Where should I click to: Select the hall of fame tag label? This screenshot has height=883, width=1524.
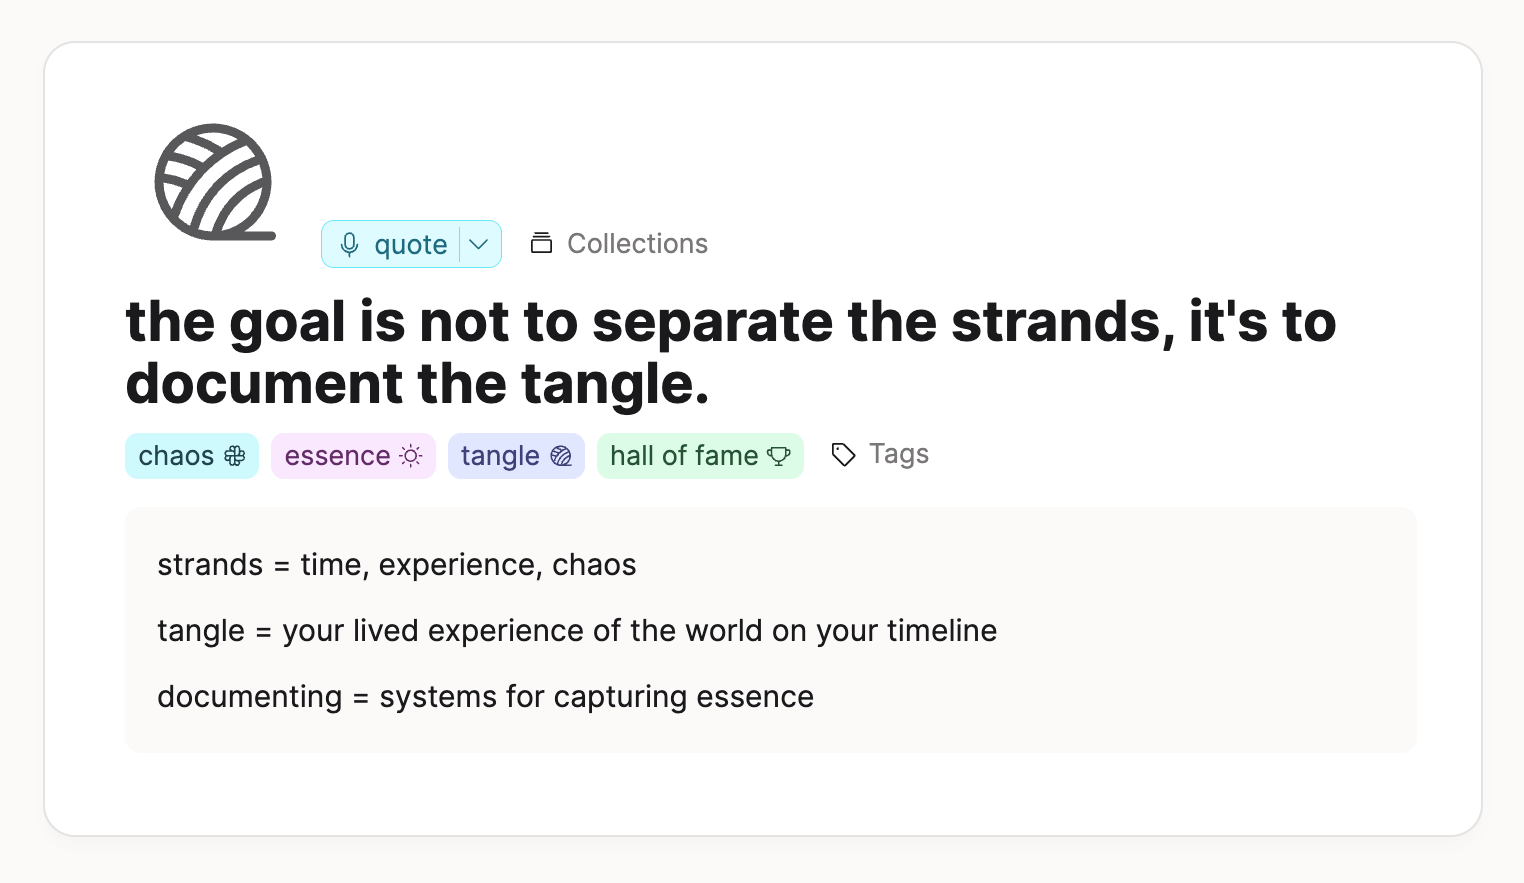coord(684,456)
